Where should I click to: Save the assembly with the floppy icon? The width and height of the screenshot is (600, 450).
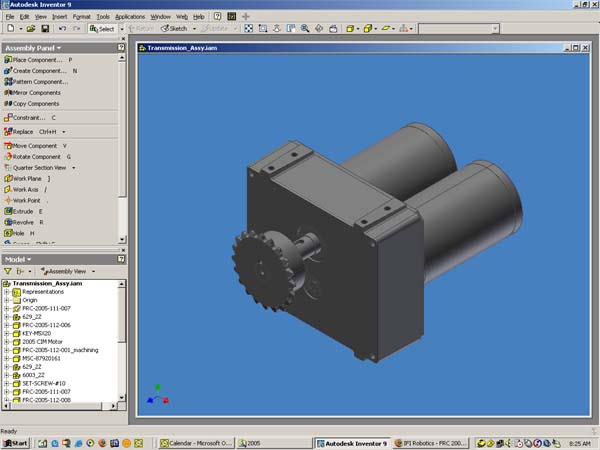(45, 28)
